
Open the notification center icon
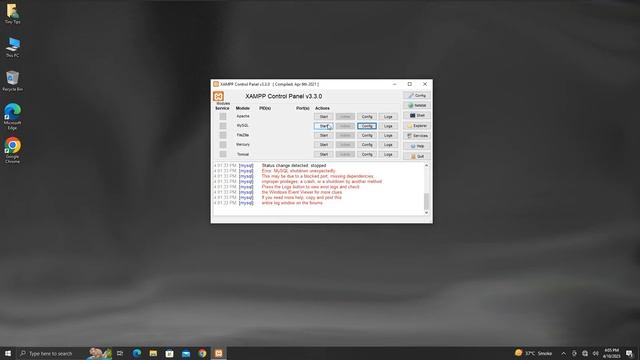[629, 353]
